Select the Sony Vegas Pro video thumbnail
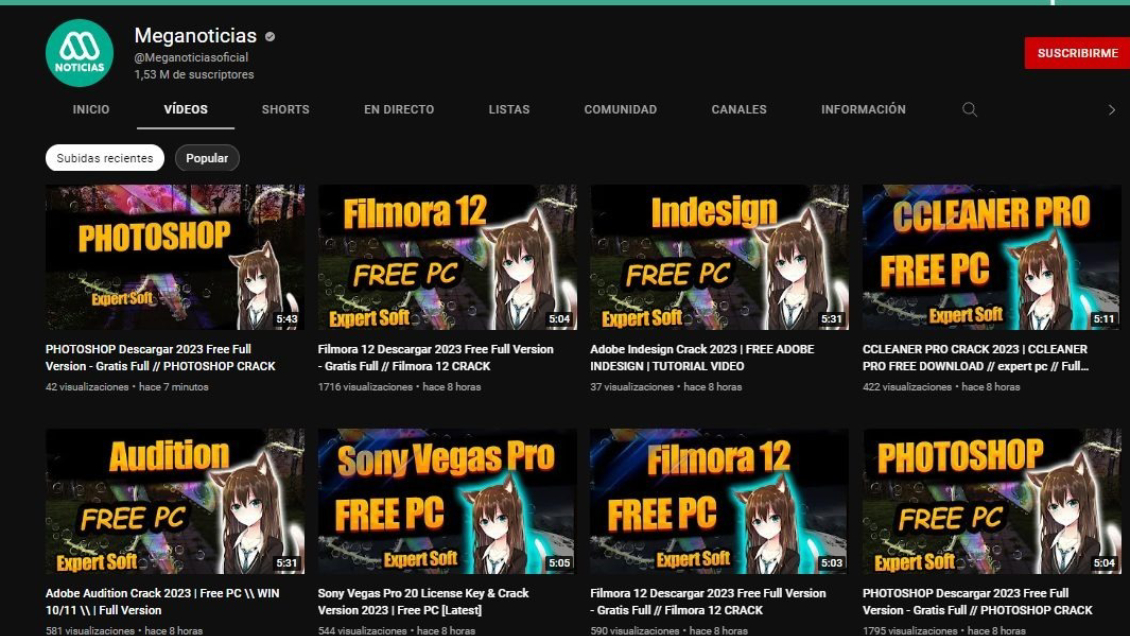 (x=446, y=500)
